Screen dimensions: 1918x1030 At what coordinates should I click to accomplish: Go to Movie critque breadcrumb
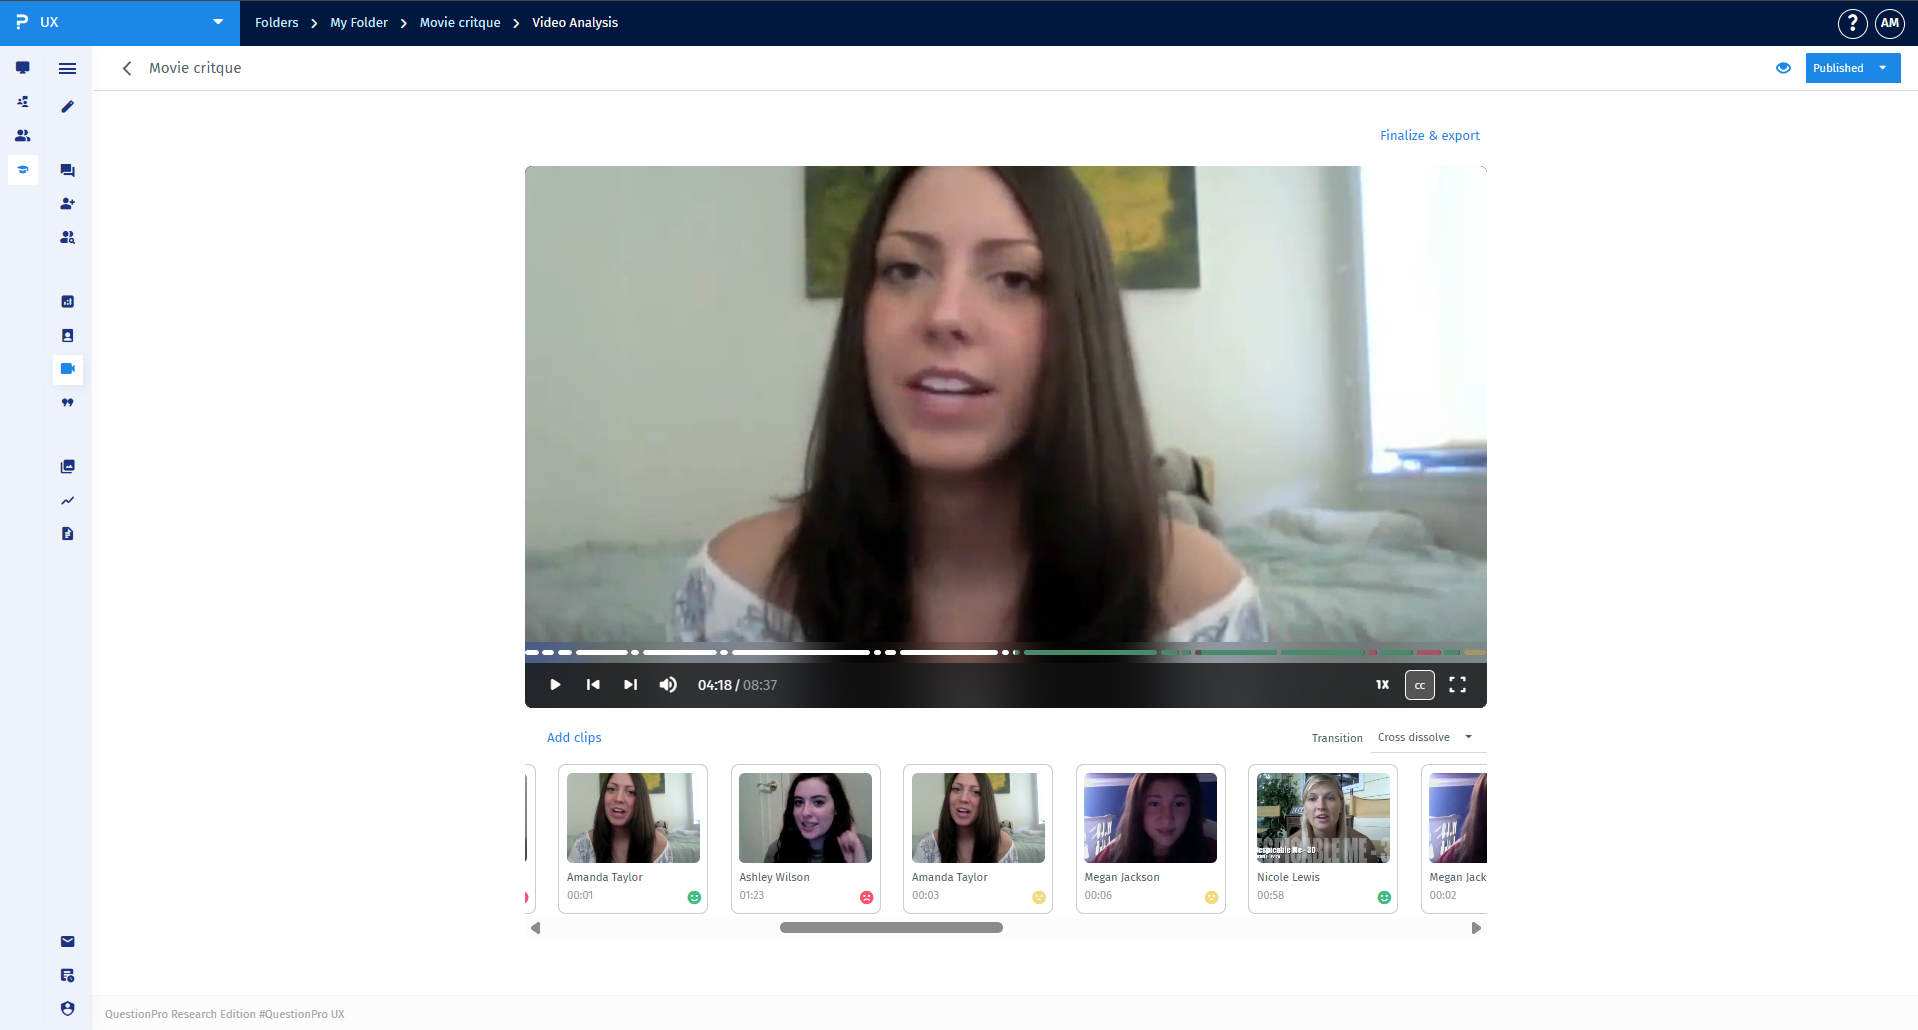click(x=460, y=22)
